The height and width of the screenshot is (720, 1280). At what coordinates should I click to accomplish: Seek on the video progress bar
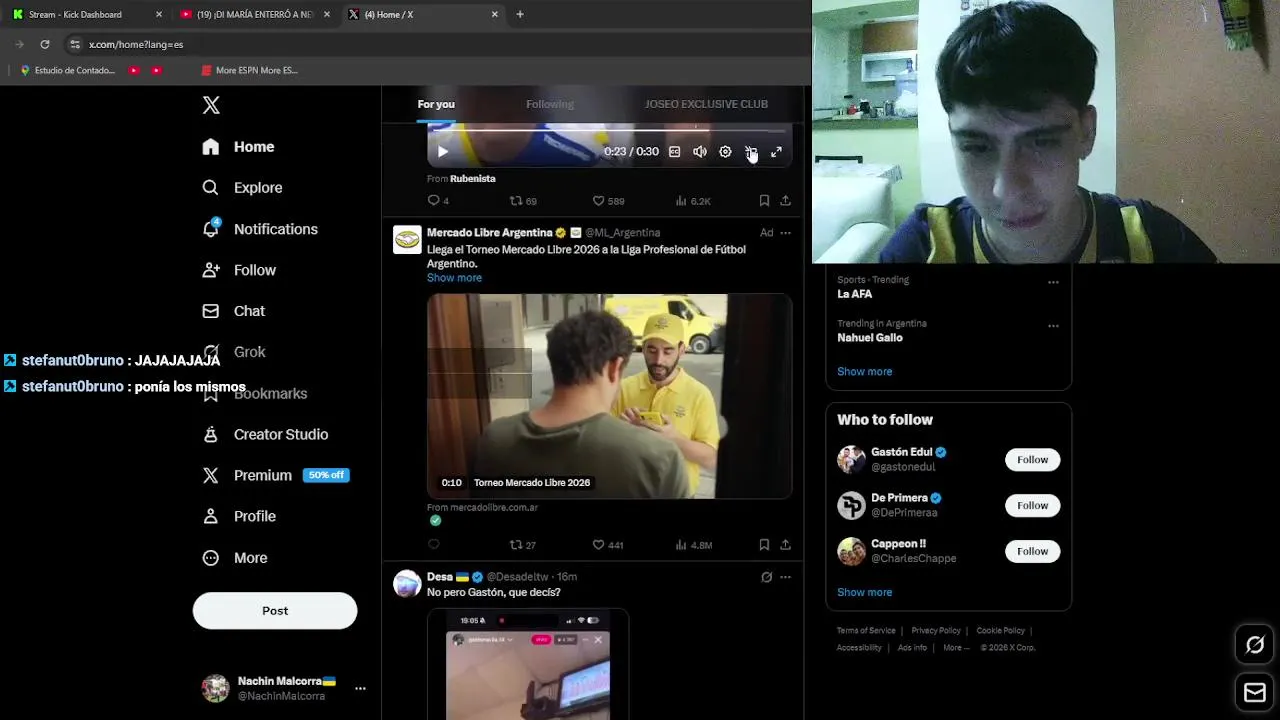point(610,130)
